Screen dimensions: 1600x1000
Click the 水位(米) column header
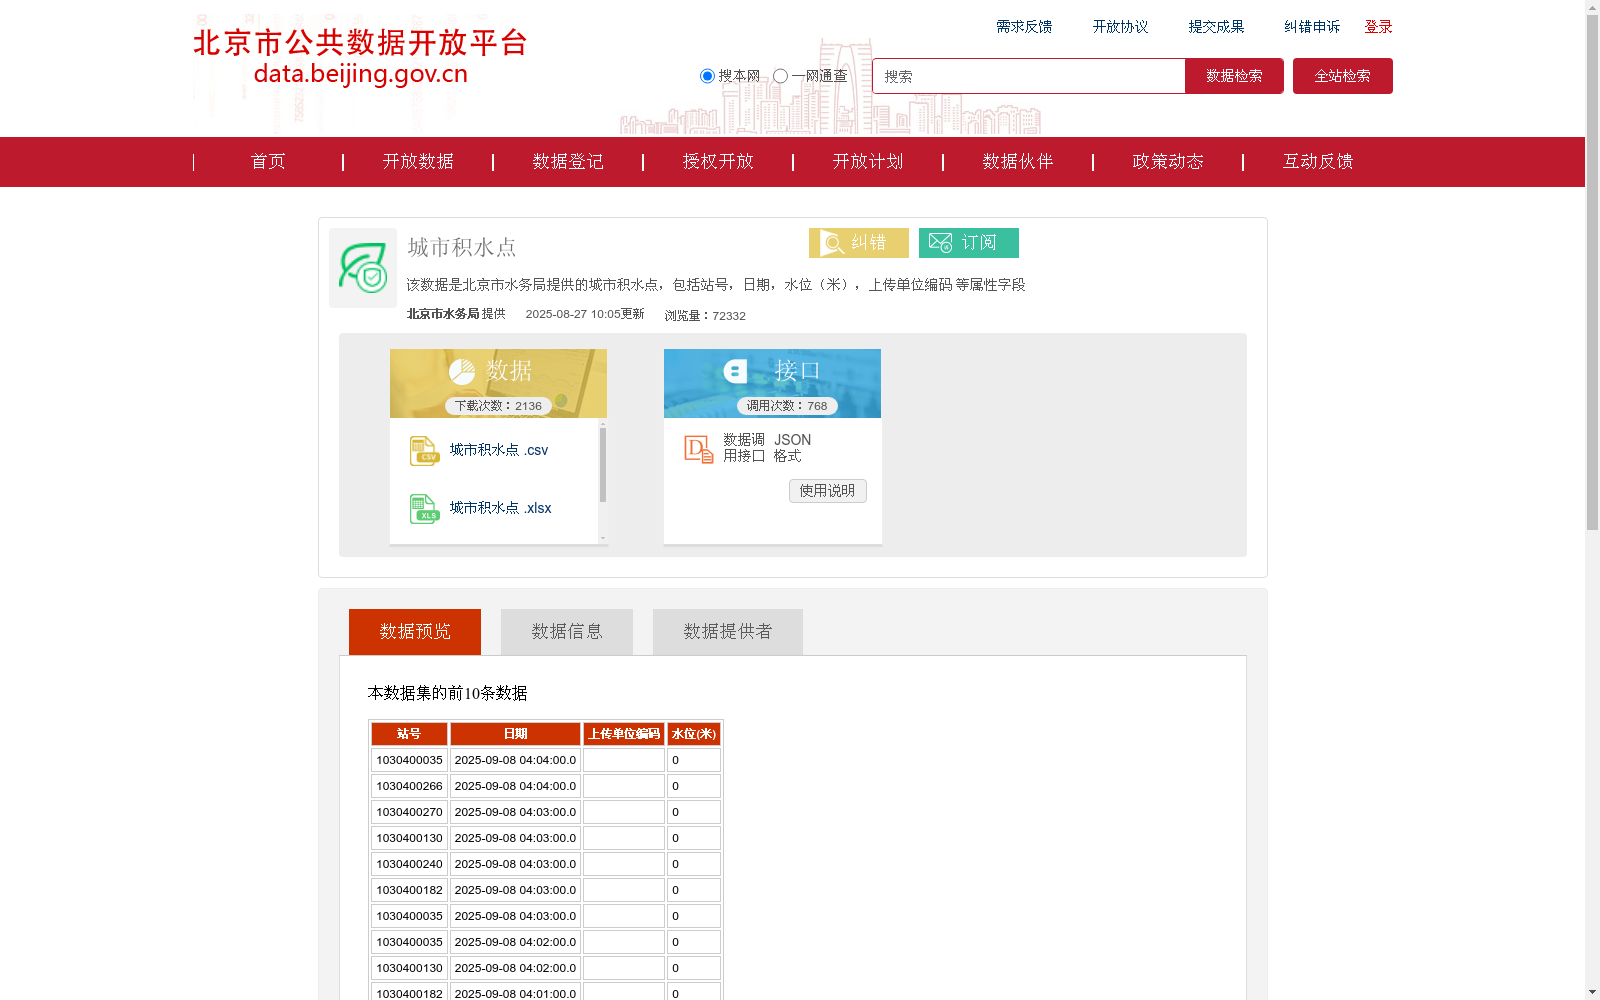[694, 734]
